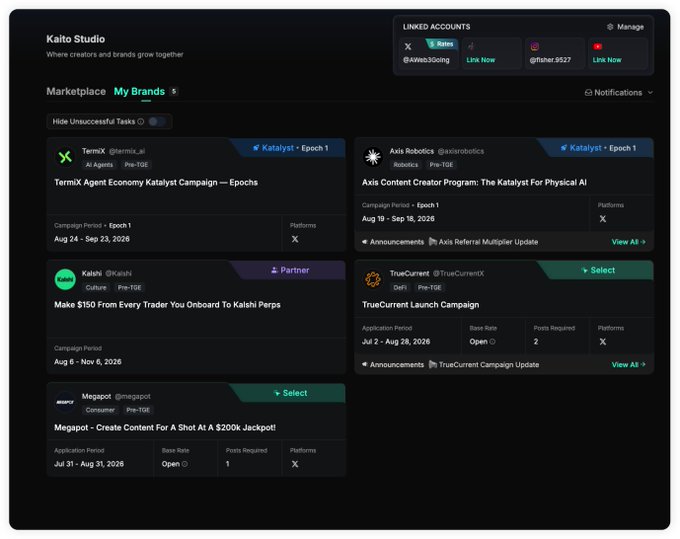Click the Consumer tag on Megapot card
Viewport: 680px width, 539px height.
100,410
